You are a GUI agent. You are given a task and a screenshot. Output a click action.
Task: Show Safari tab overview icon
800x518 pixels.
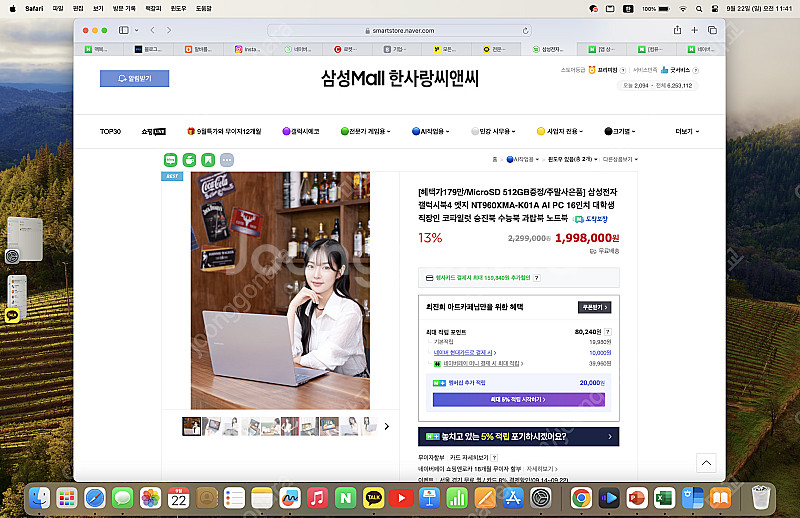(x=712, y=30)
